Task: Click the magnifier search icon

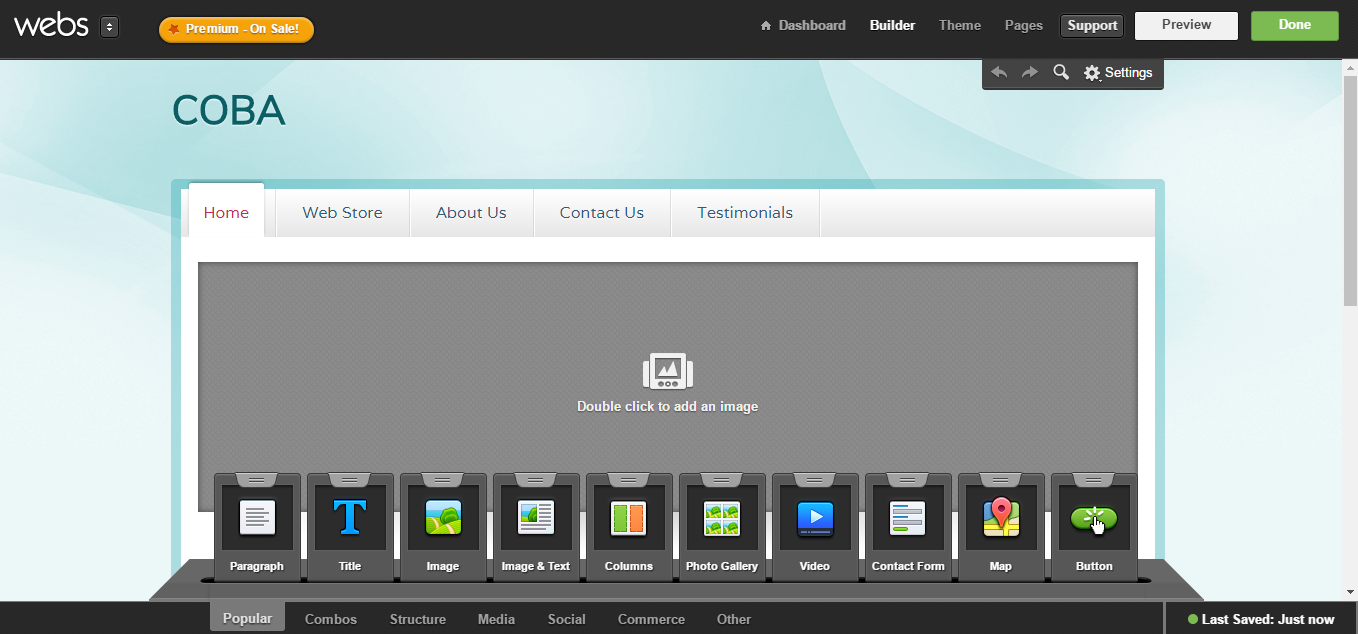Action: tap(1061, 73)
